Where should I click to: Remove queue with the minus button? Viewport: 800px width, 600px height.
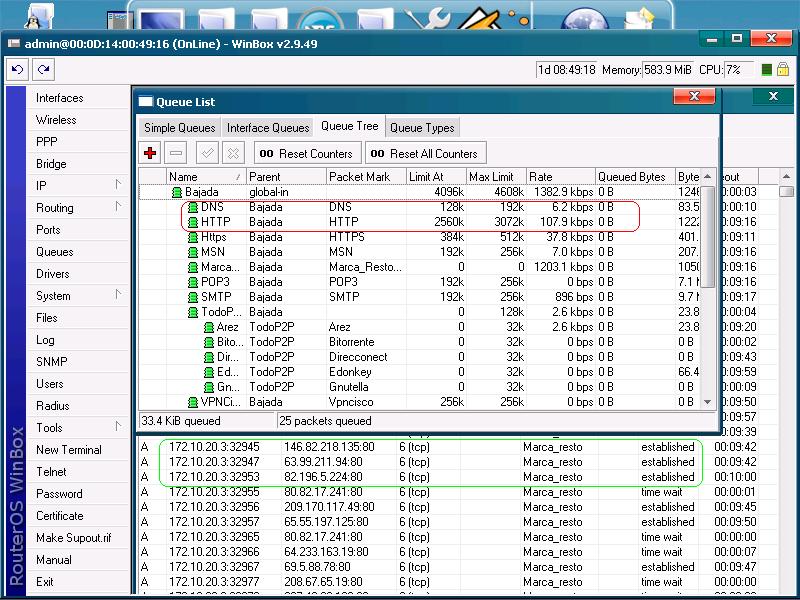click(176, 153)
